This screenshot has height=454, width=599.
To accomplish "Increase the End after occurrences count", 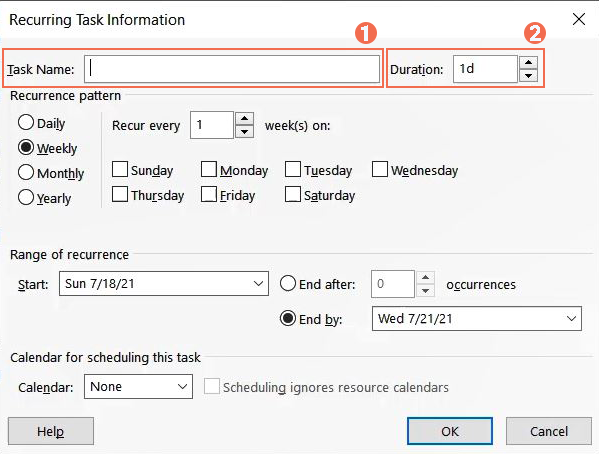I will coord(425,277).
